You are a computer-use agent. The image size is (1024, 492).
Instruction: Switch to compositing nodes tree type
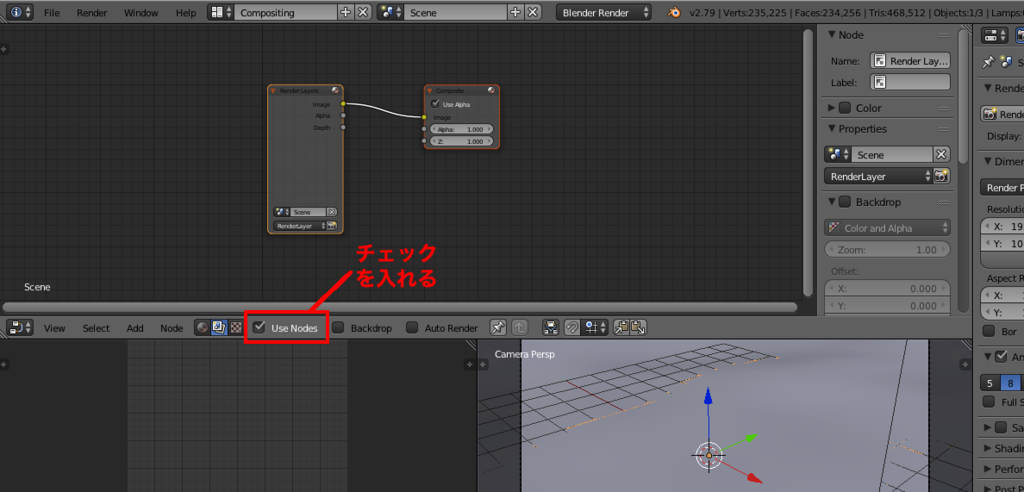coord(219,327)
